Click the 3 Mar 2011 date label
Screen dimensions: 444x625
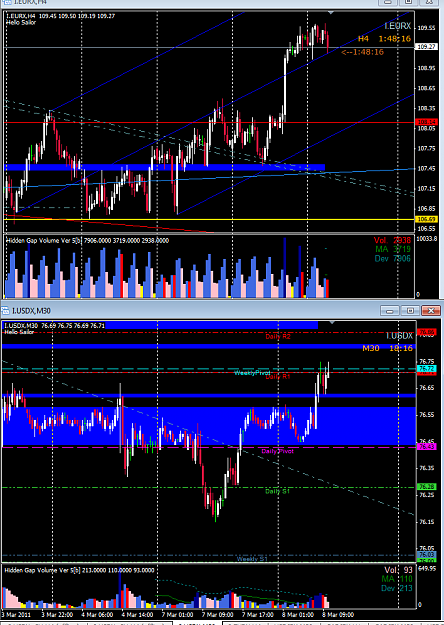click(x=18, y=615)
